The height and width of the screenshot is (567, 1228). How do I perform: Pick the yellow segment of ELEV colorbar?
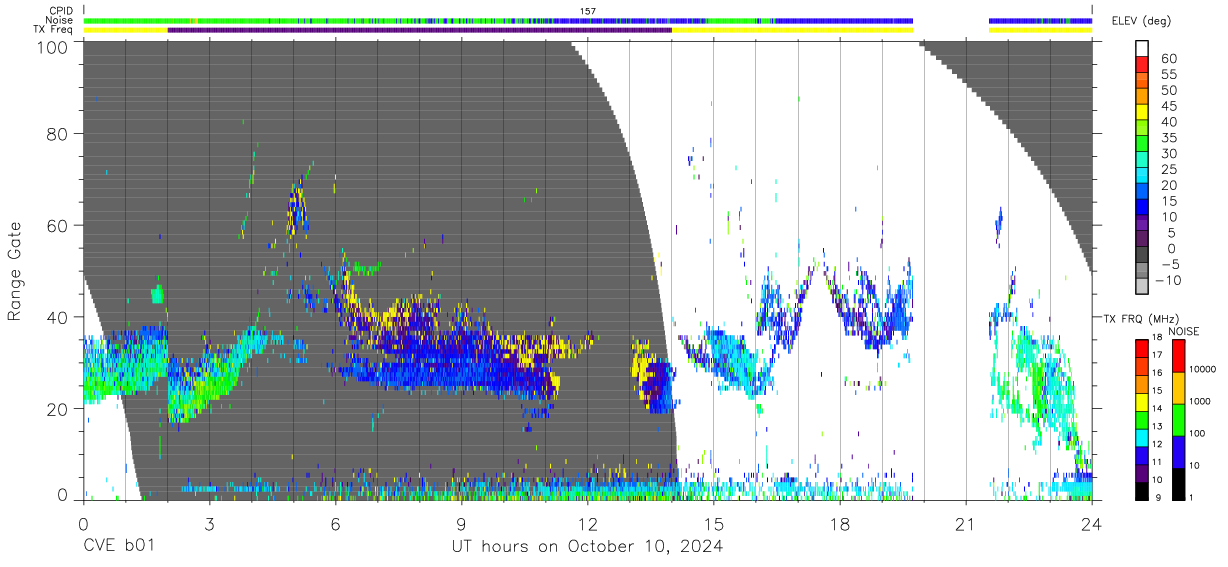[1143, 113]
